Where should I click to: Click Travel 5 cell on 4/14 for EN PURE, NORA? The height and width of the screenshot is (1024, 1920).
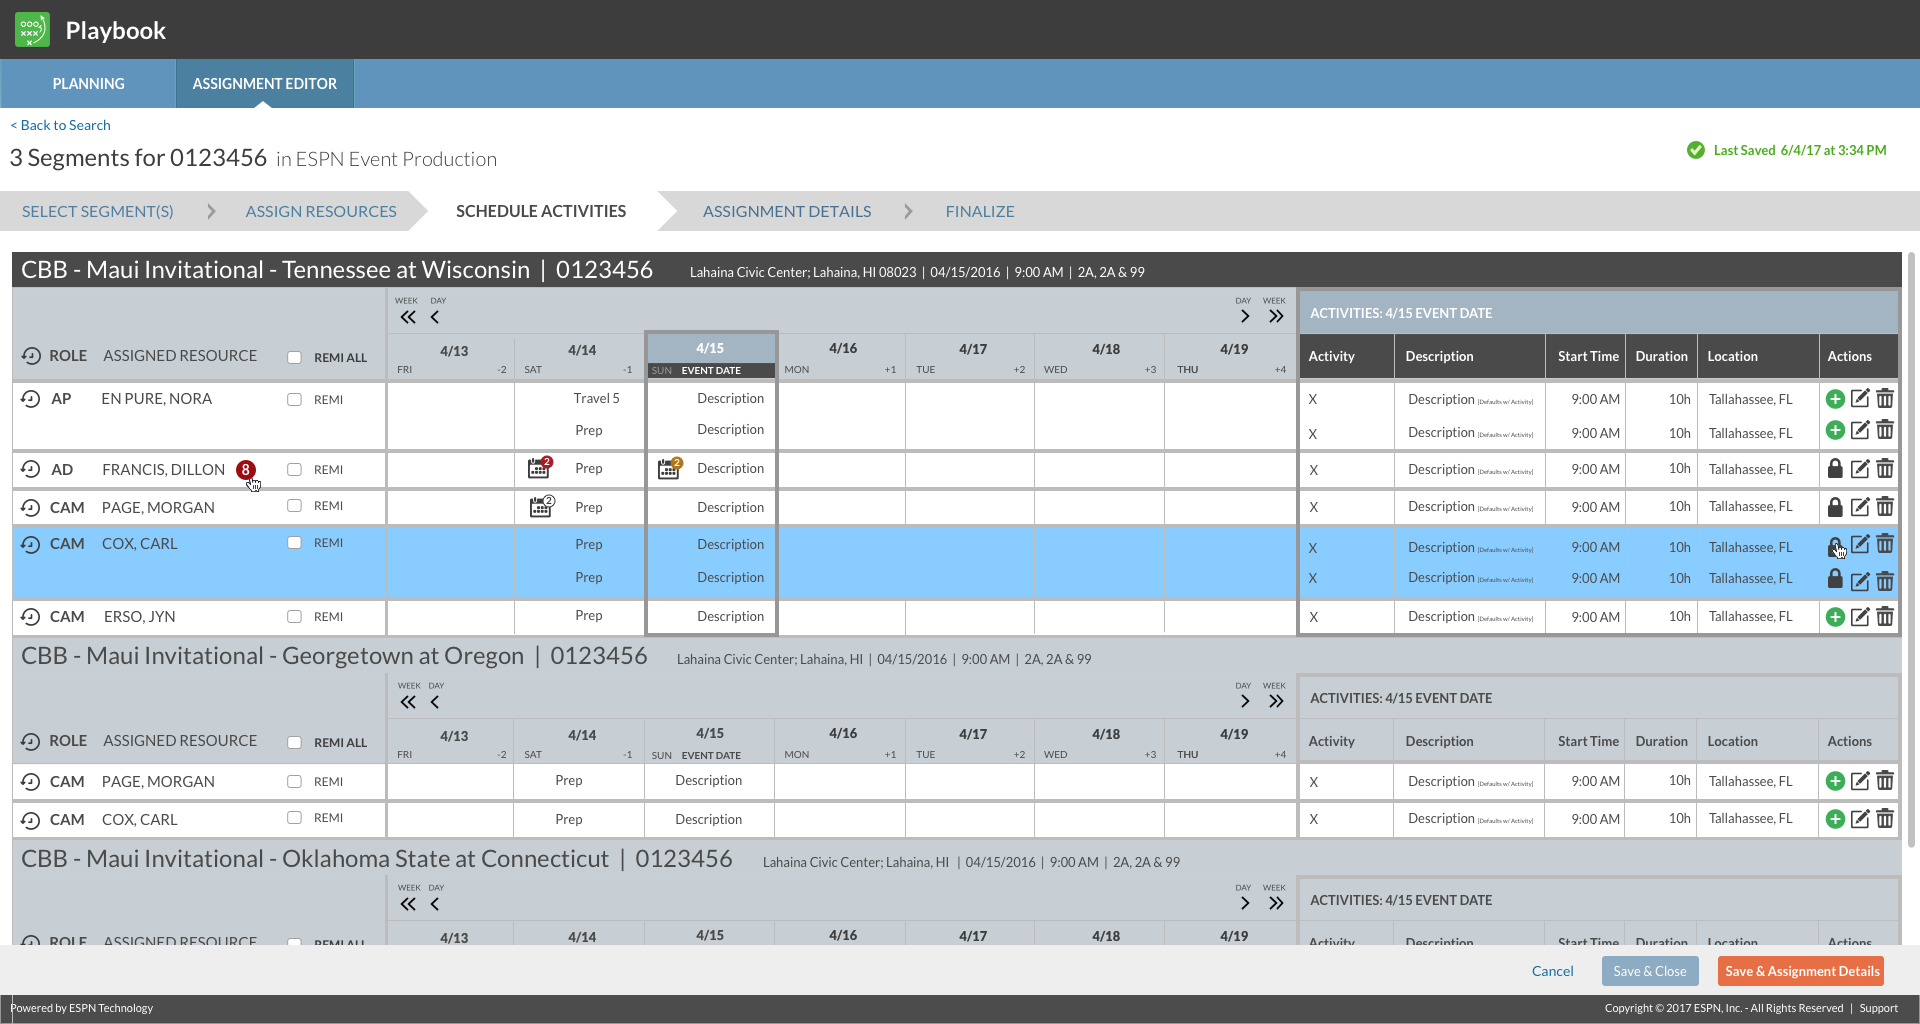tap(597, 398)
